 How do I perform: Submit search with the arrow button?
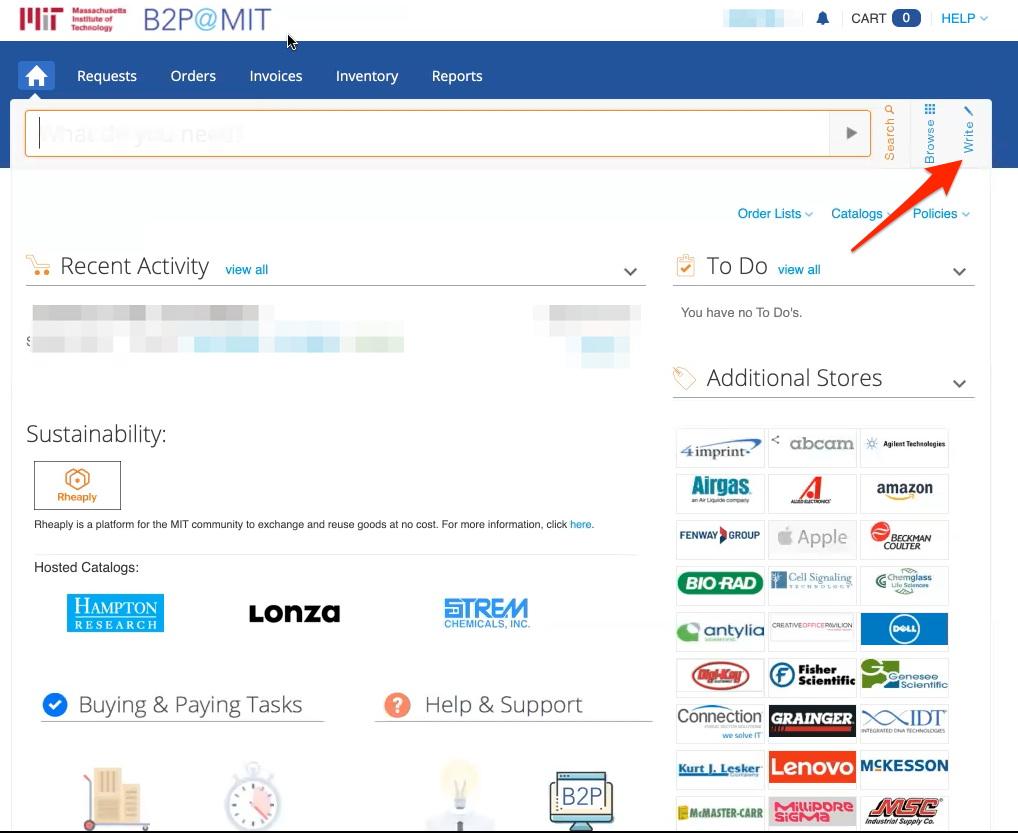point(850,133)
